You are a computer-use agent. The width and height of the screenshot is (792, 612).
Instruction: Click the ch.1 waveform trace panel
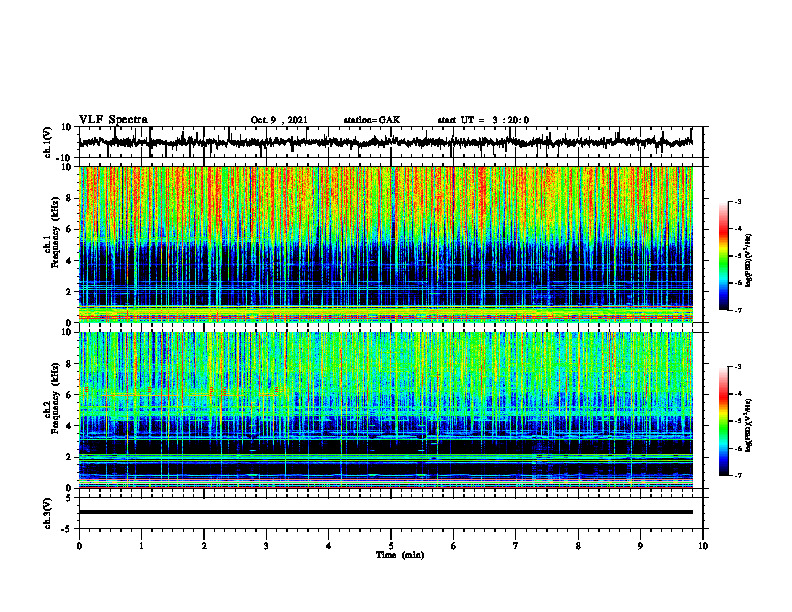[391, 142]
